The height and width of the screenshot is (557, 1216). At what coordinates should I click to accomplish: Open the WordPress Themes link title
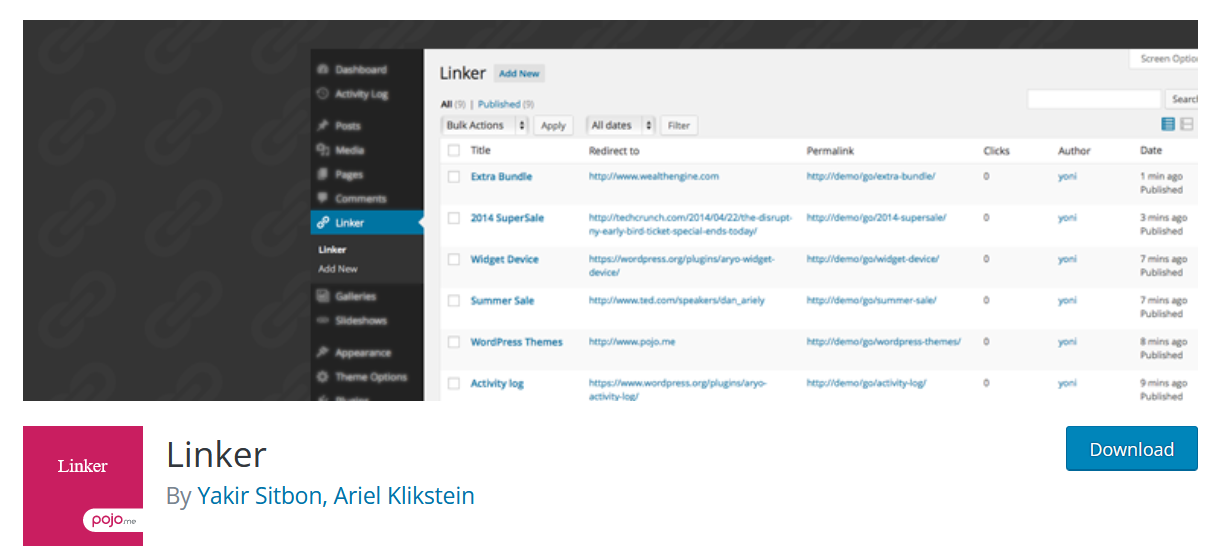click(x=517, y=342)
